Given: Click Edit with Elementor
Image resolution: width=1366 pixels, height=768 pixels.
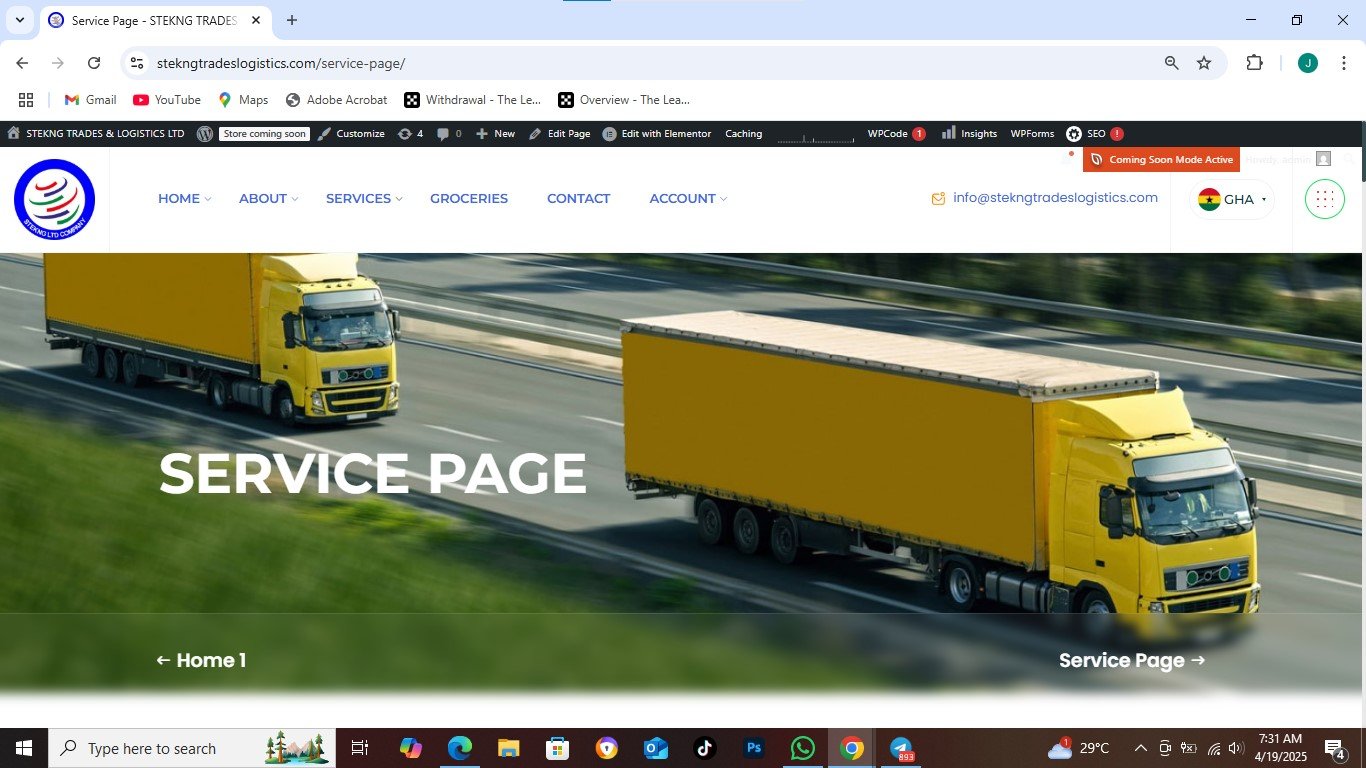Looking at the screenshot, I should [657, 134].
